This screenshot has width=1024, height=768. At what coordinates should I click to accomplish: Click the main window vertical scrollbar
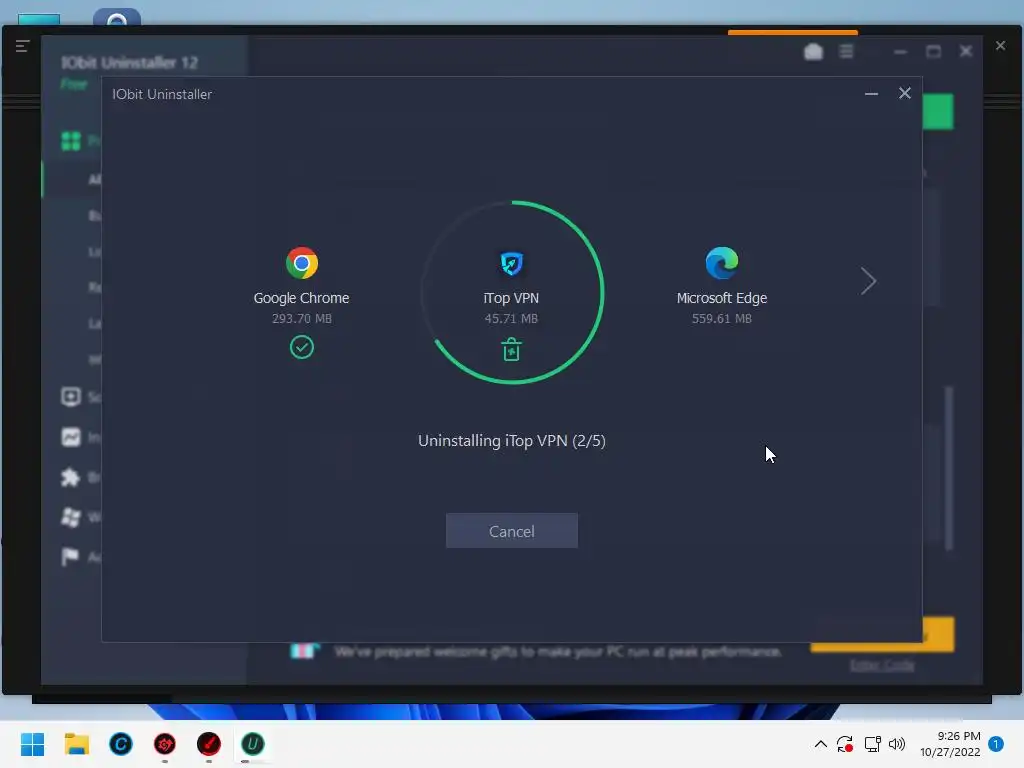tap(949, 468)
